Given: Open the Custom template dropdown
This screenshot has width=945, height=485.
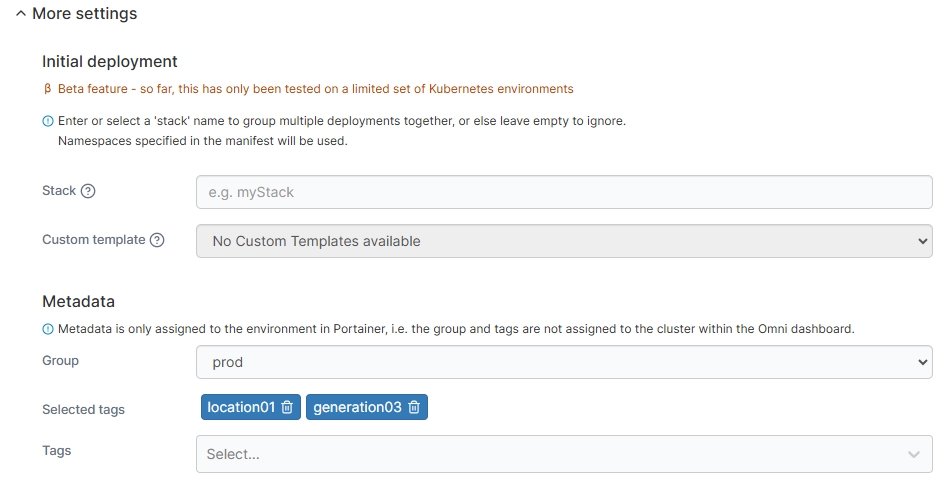Looking at the screenshot, I should click(564, 241).
